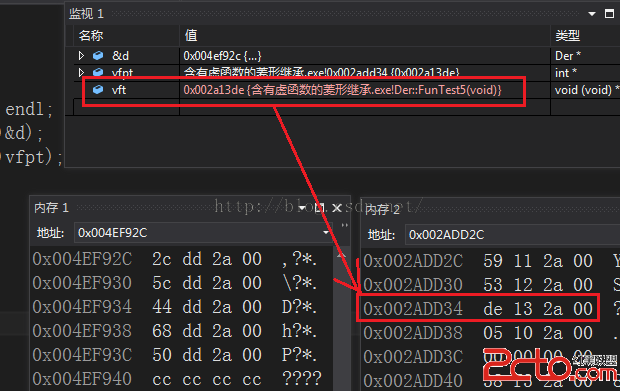The image size is (620, 391).
Task: Click the Memory 1 scrollbar up arrow
Action: coord(341,256)
